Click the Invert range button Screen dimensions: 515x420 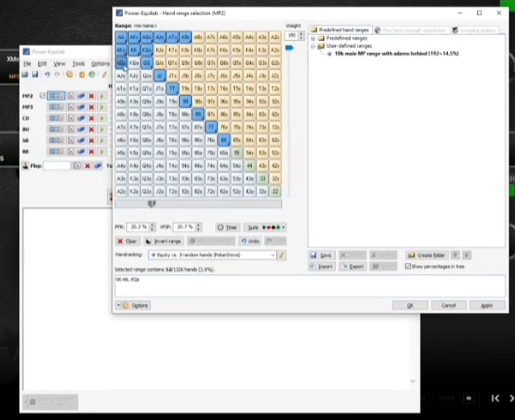tap(164, 241)
